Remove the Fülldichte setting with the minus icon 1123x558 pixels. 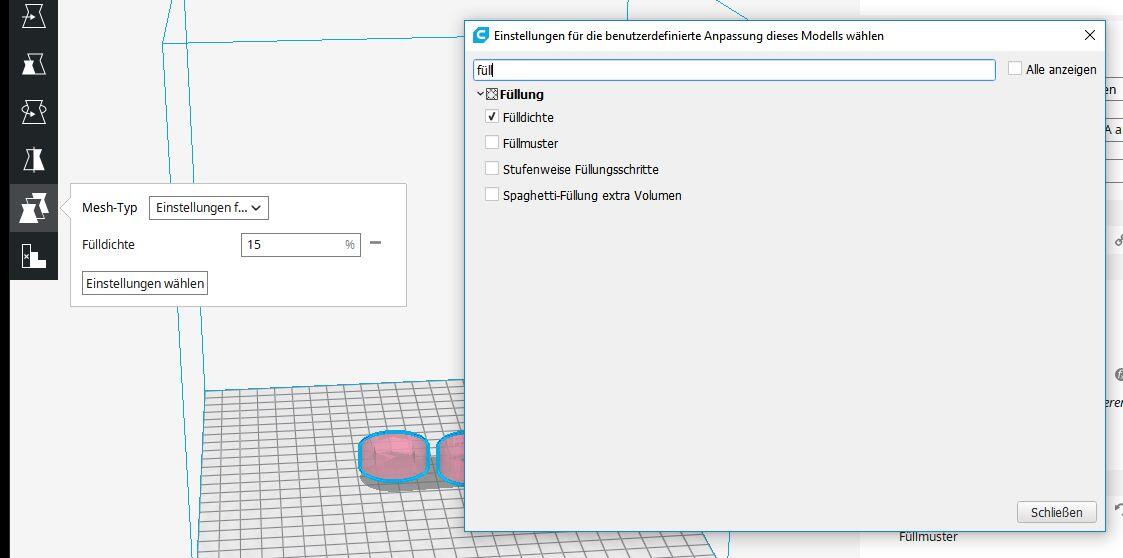[376, 243]
